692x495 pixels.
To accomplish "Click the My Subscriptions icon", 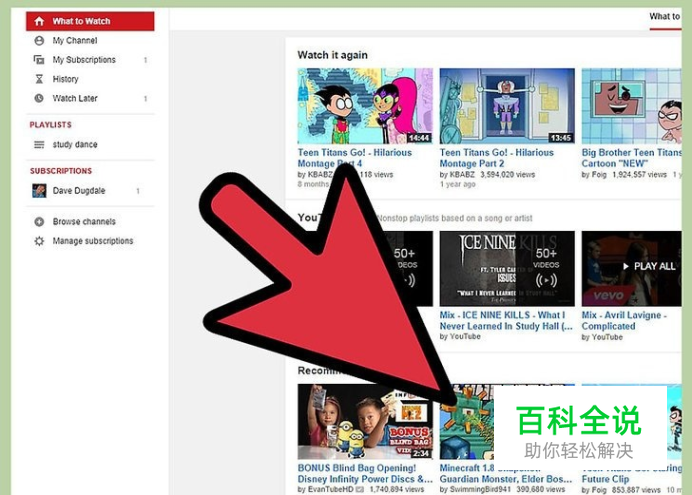I will point(39,60).
